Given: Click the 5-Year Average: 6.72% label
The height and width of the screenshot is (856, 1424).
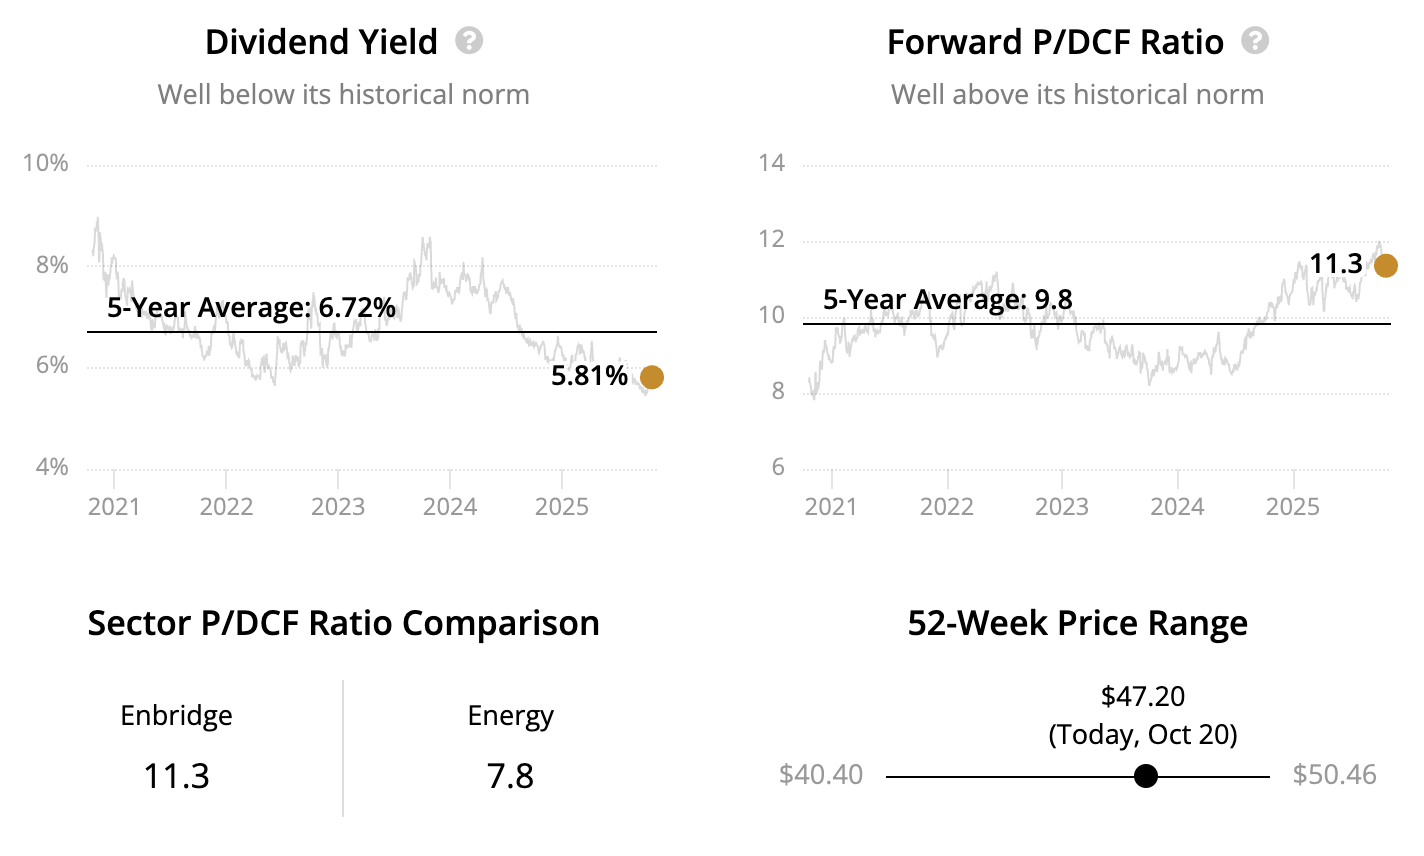Looking at the screenshot, I should [251, 308].
